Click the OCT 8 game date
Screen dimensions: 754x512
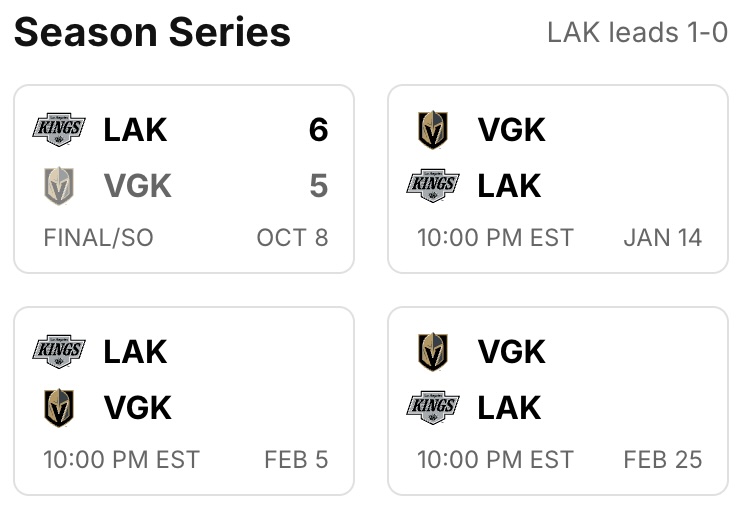coord(292,238)
